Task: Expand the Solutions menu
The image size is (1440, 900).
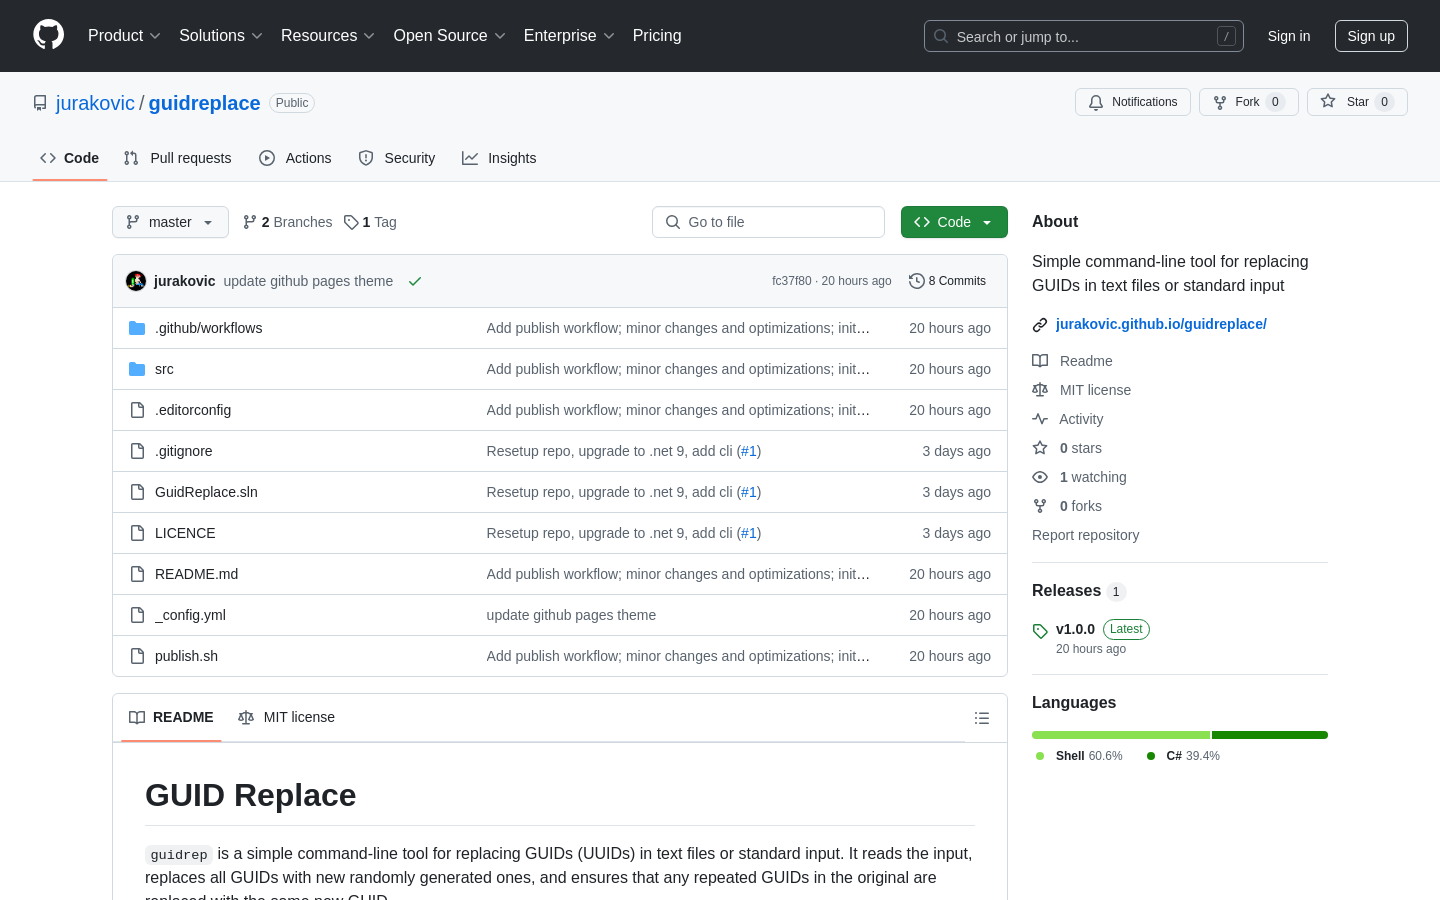Action: pyautogui.click(x=221, y=36)
